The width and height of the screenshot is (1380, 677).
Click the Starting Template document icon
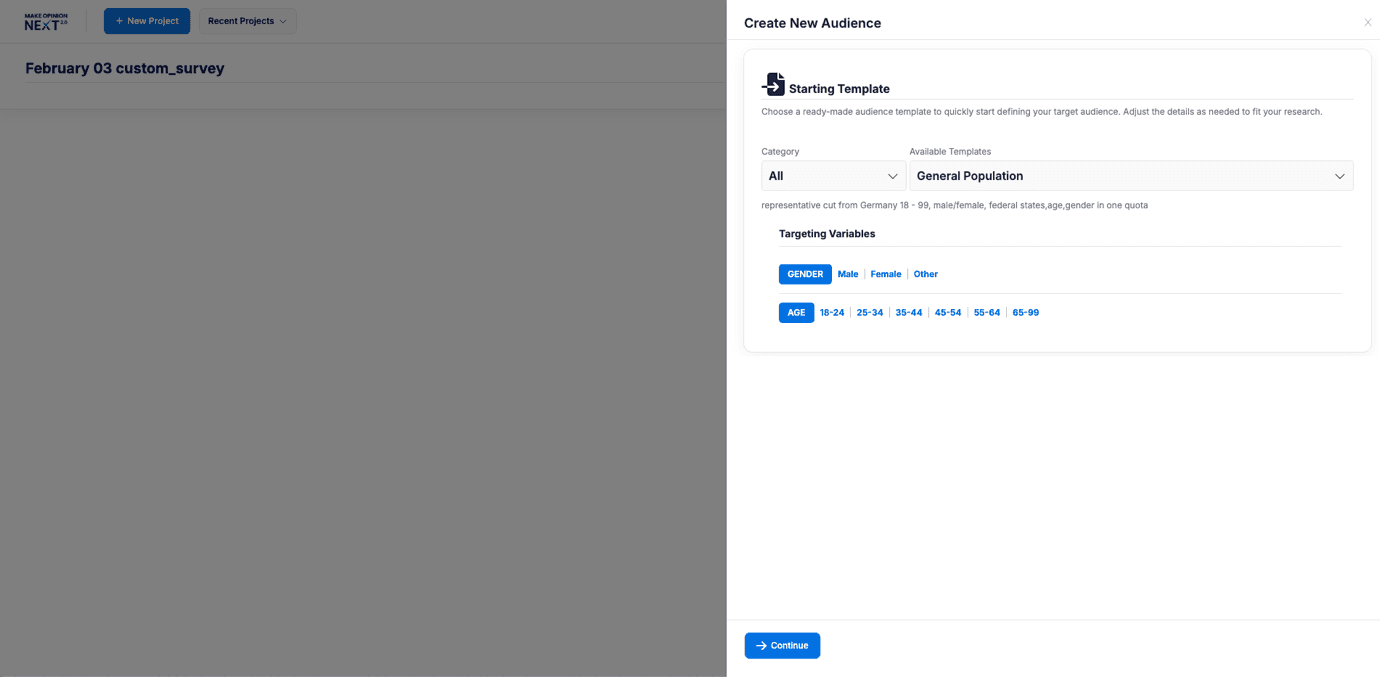774,84
